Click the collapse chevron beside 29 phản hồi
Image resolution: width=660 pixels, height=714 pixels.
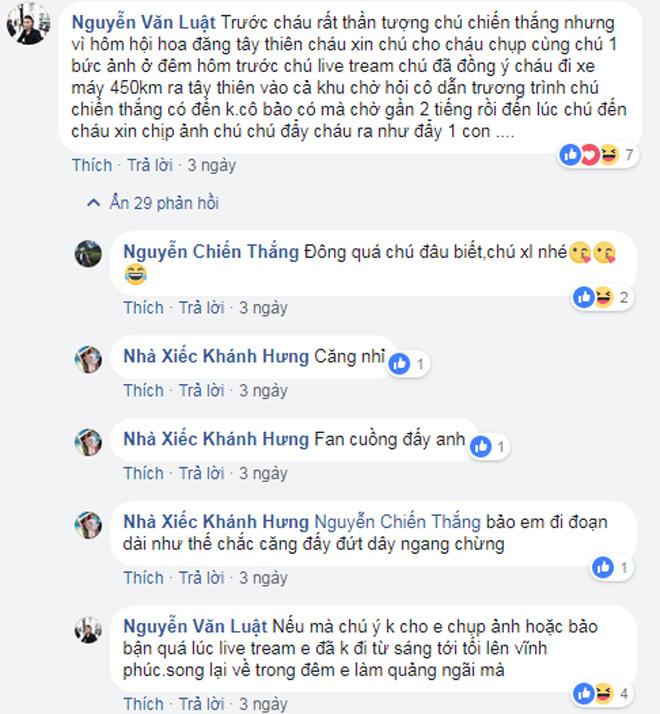point(93,203)
